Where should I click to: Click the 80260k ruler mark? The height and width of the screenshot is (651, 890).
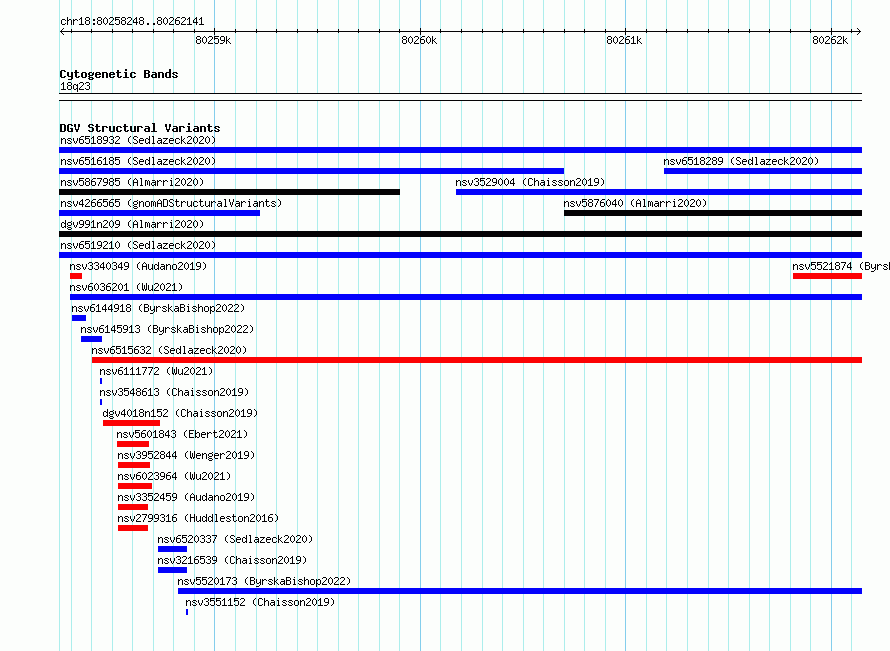[x=419, y=40]
